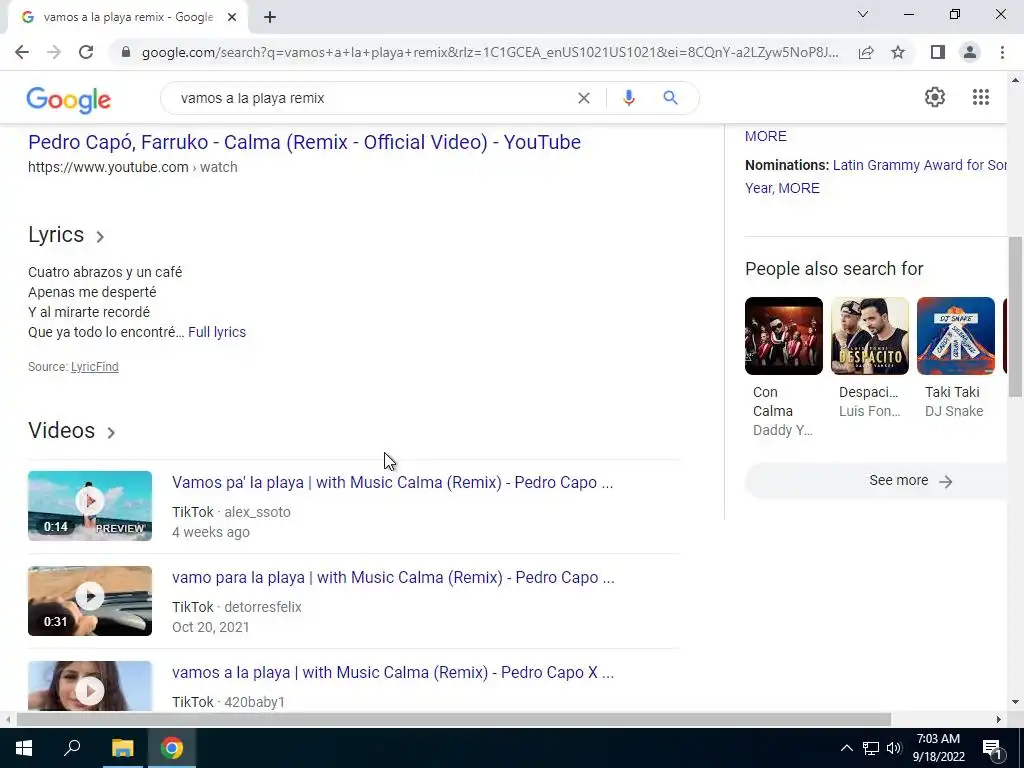The width and height of the screenshot is (1024, 768).
Task: Open the Chrome three-dot menu
Action: click(x=1002, y=52)
